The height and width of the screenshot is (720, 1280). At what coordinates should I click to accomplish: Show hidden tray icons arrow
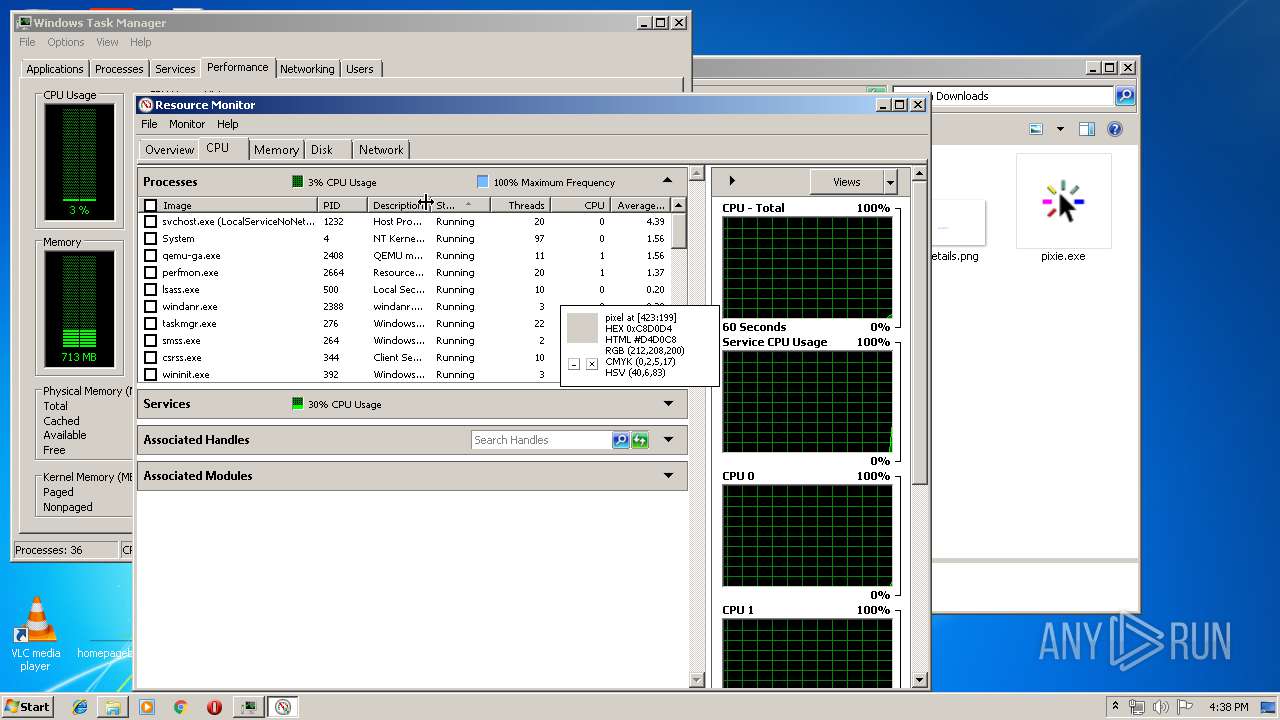[1115, 707]
